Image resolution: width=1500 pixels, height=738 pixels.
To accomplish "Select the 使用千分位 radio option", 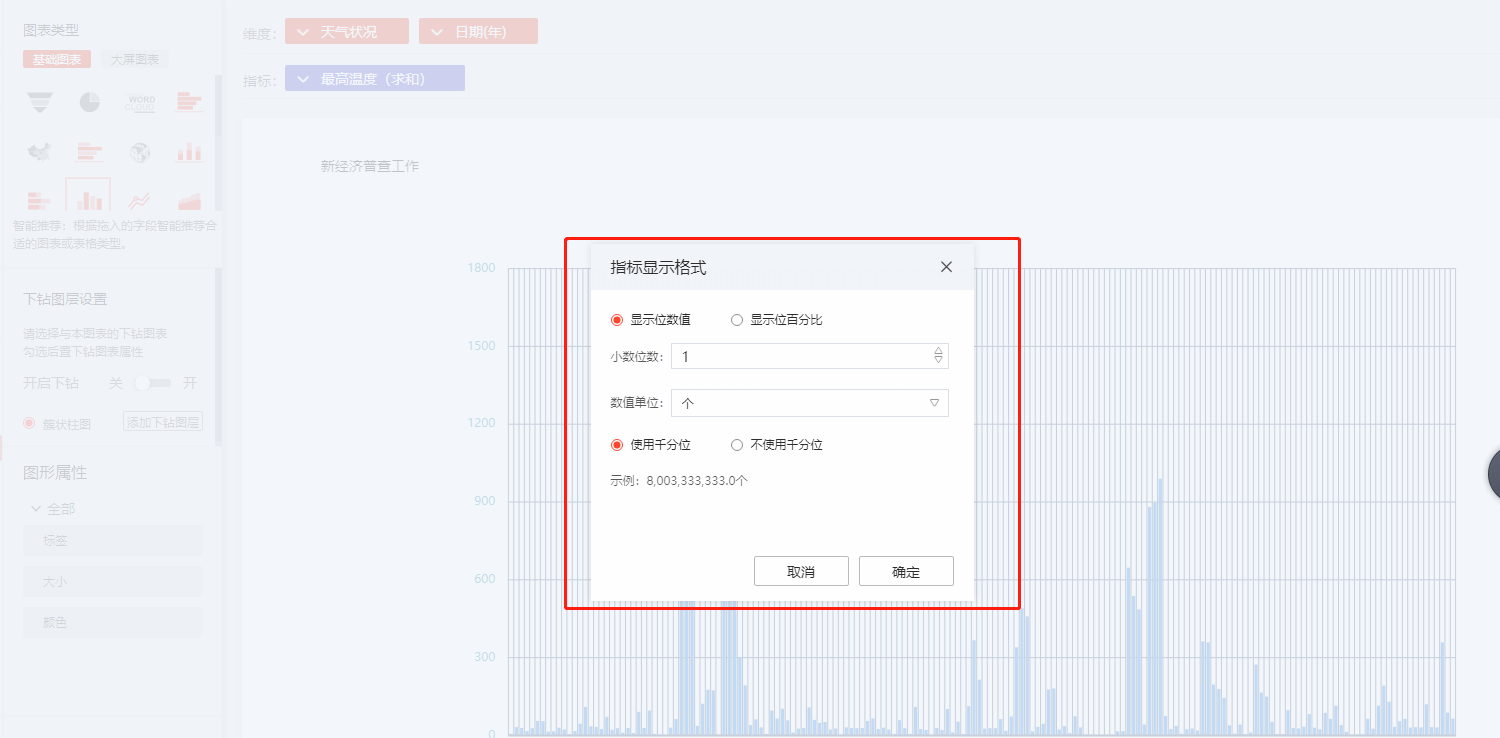I will 617,445.
